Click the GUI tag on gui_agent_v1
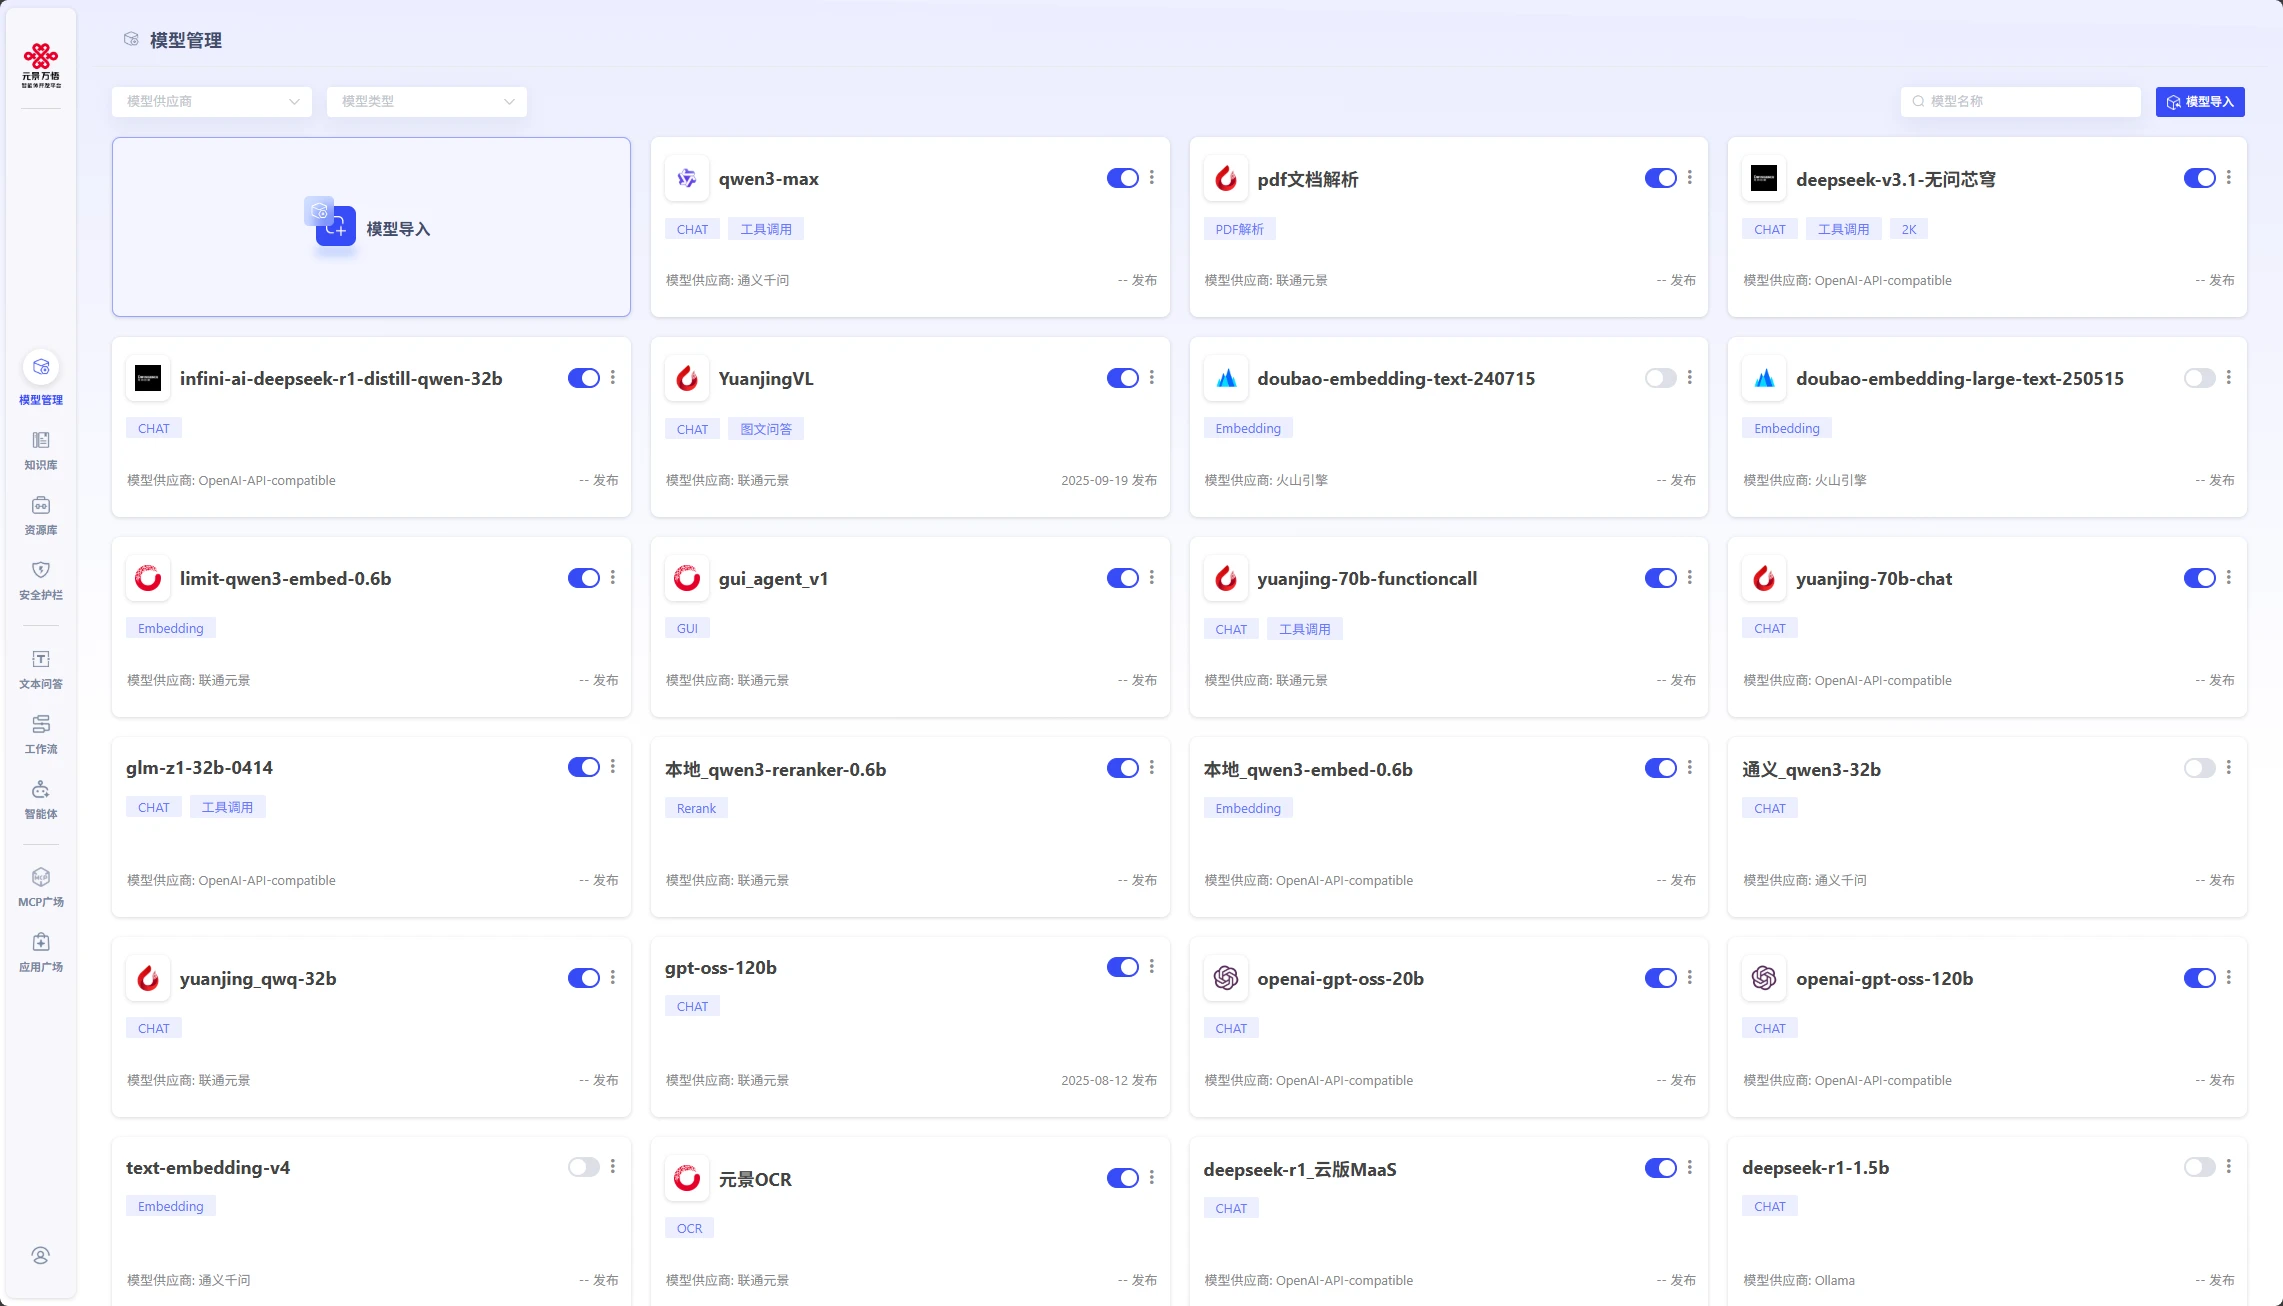2283x1306 pixels. point(687,628)
